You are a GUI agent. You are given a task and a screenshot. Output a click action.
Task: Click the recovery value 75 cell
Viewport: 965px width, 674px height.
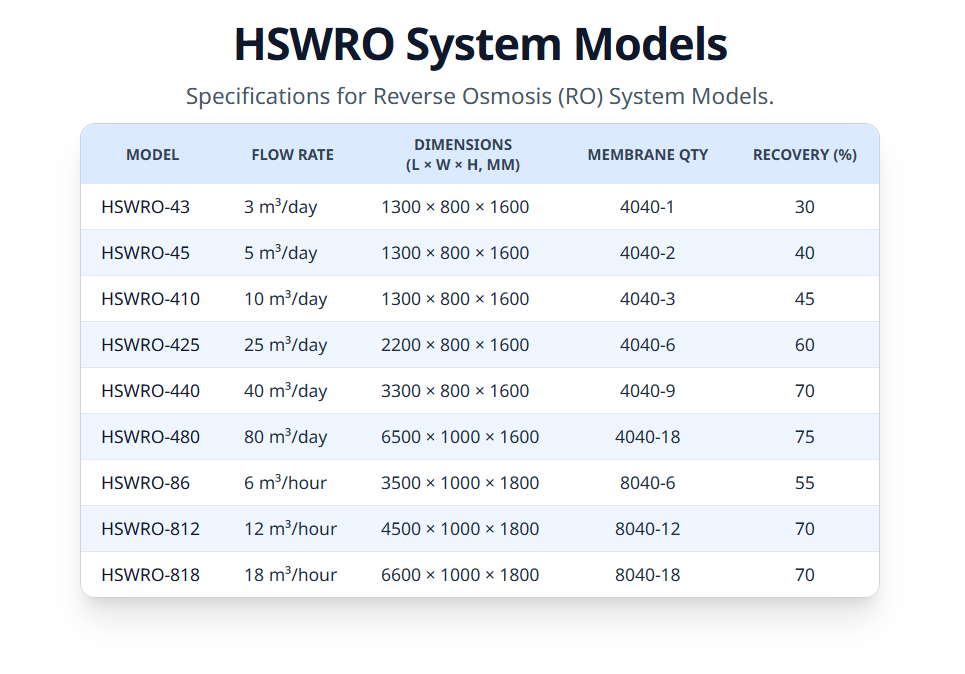pos(804,437)
